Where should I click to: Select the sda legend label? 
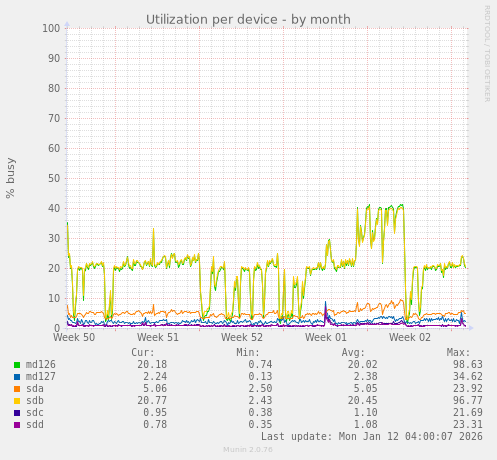click(35, 389)
